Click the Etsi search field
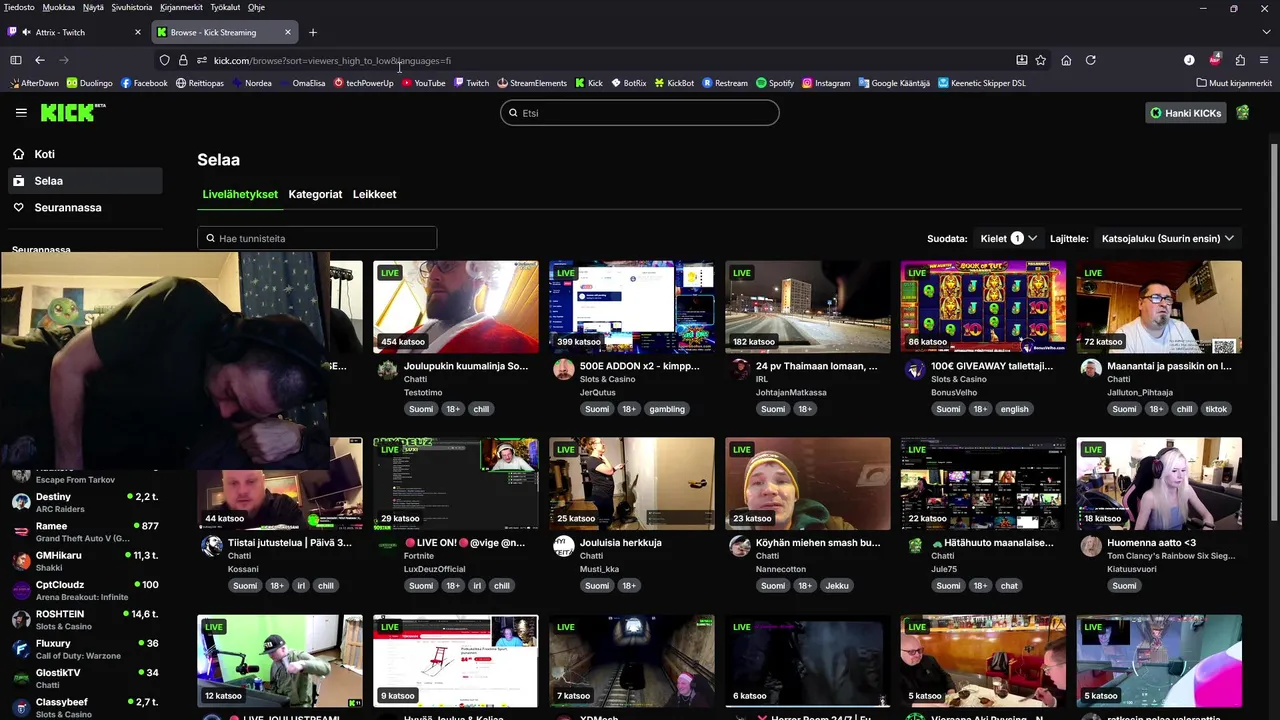Image resolution: width=1280 pixels, height=720 pixels. click(640, 113)
